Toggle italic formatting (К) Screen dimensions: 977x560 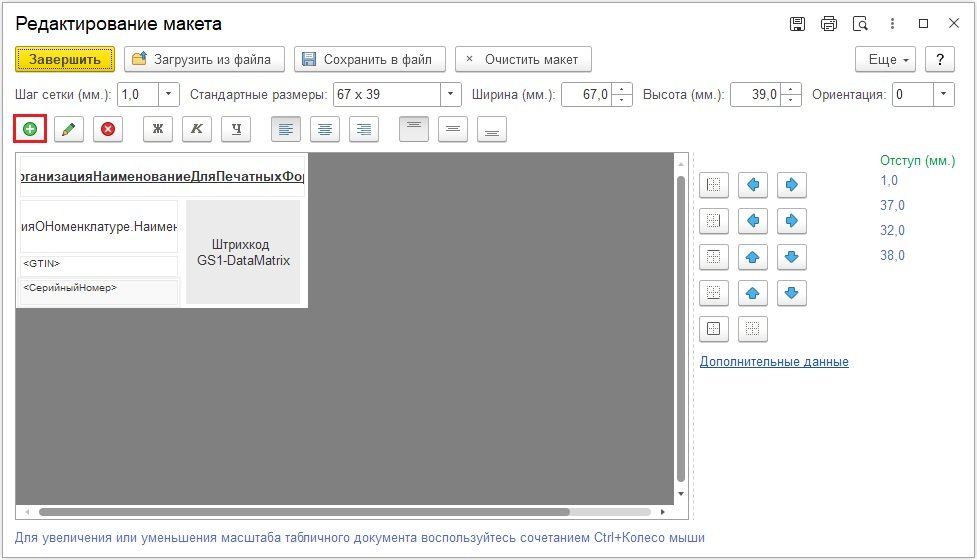(x=197, y=129)
